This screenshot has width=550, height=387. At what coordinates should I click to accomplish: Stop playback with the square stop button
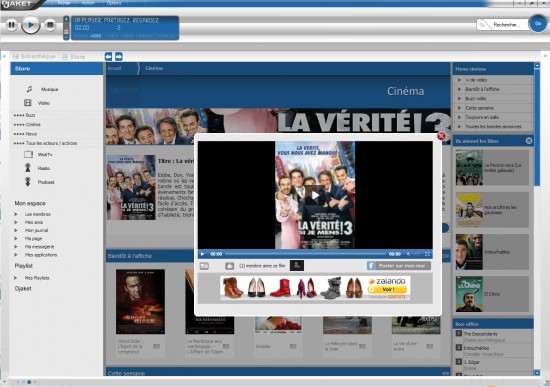(x=50, y=25)
